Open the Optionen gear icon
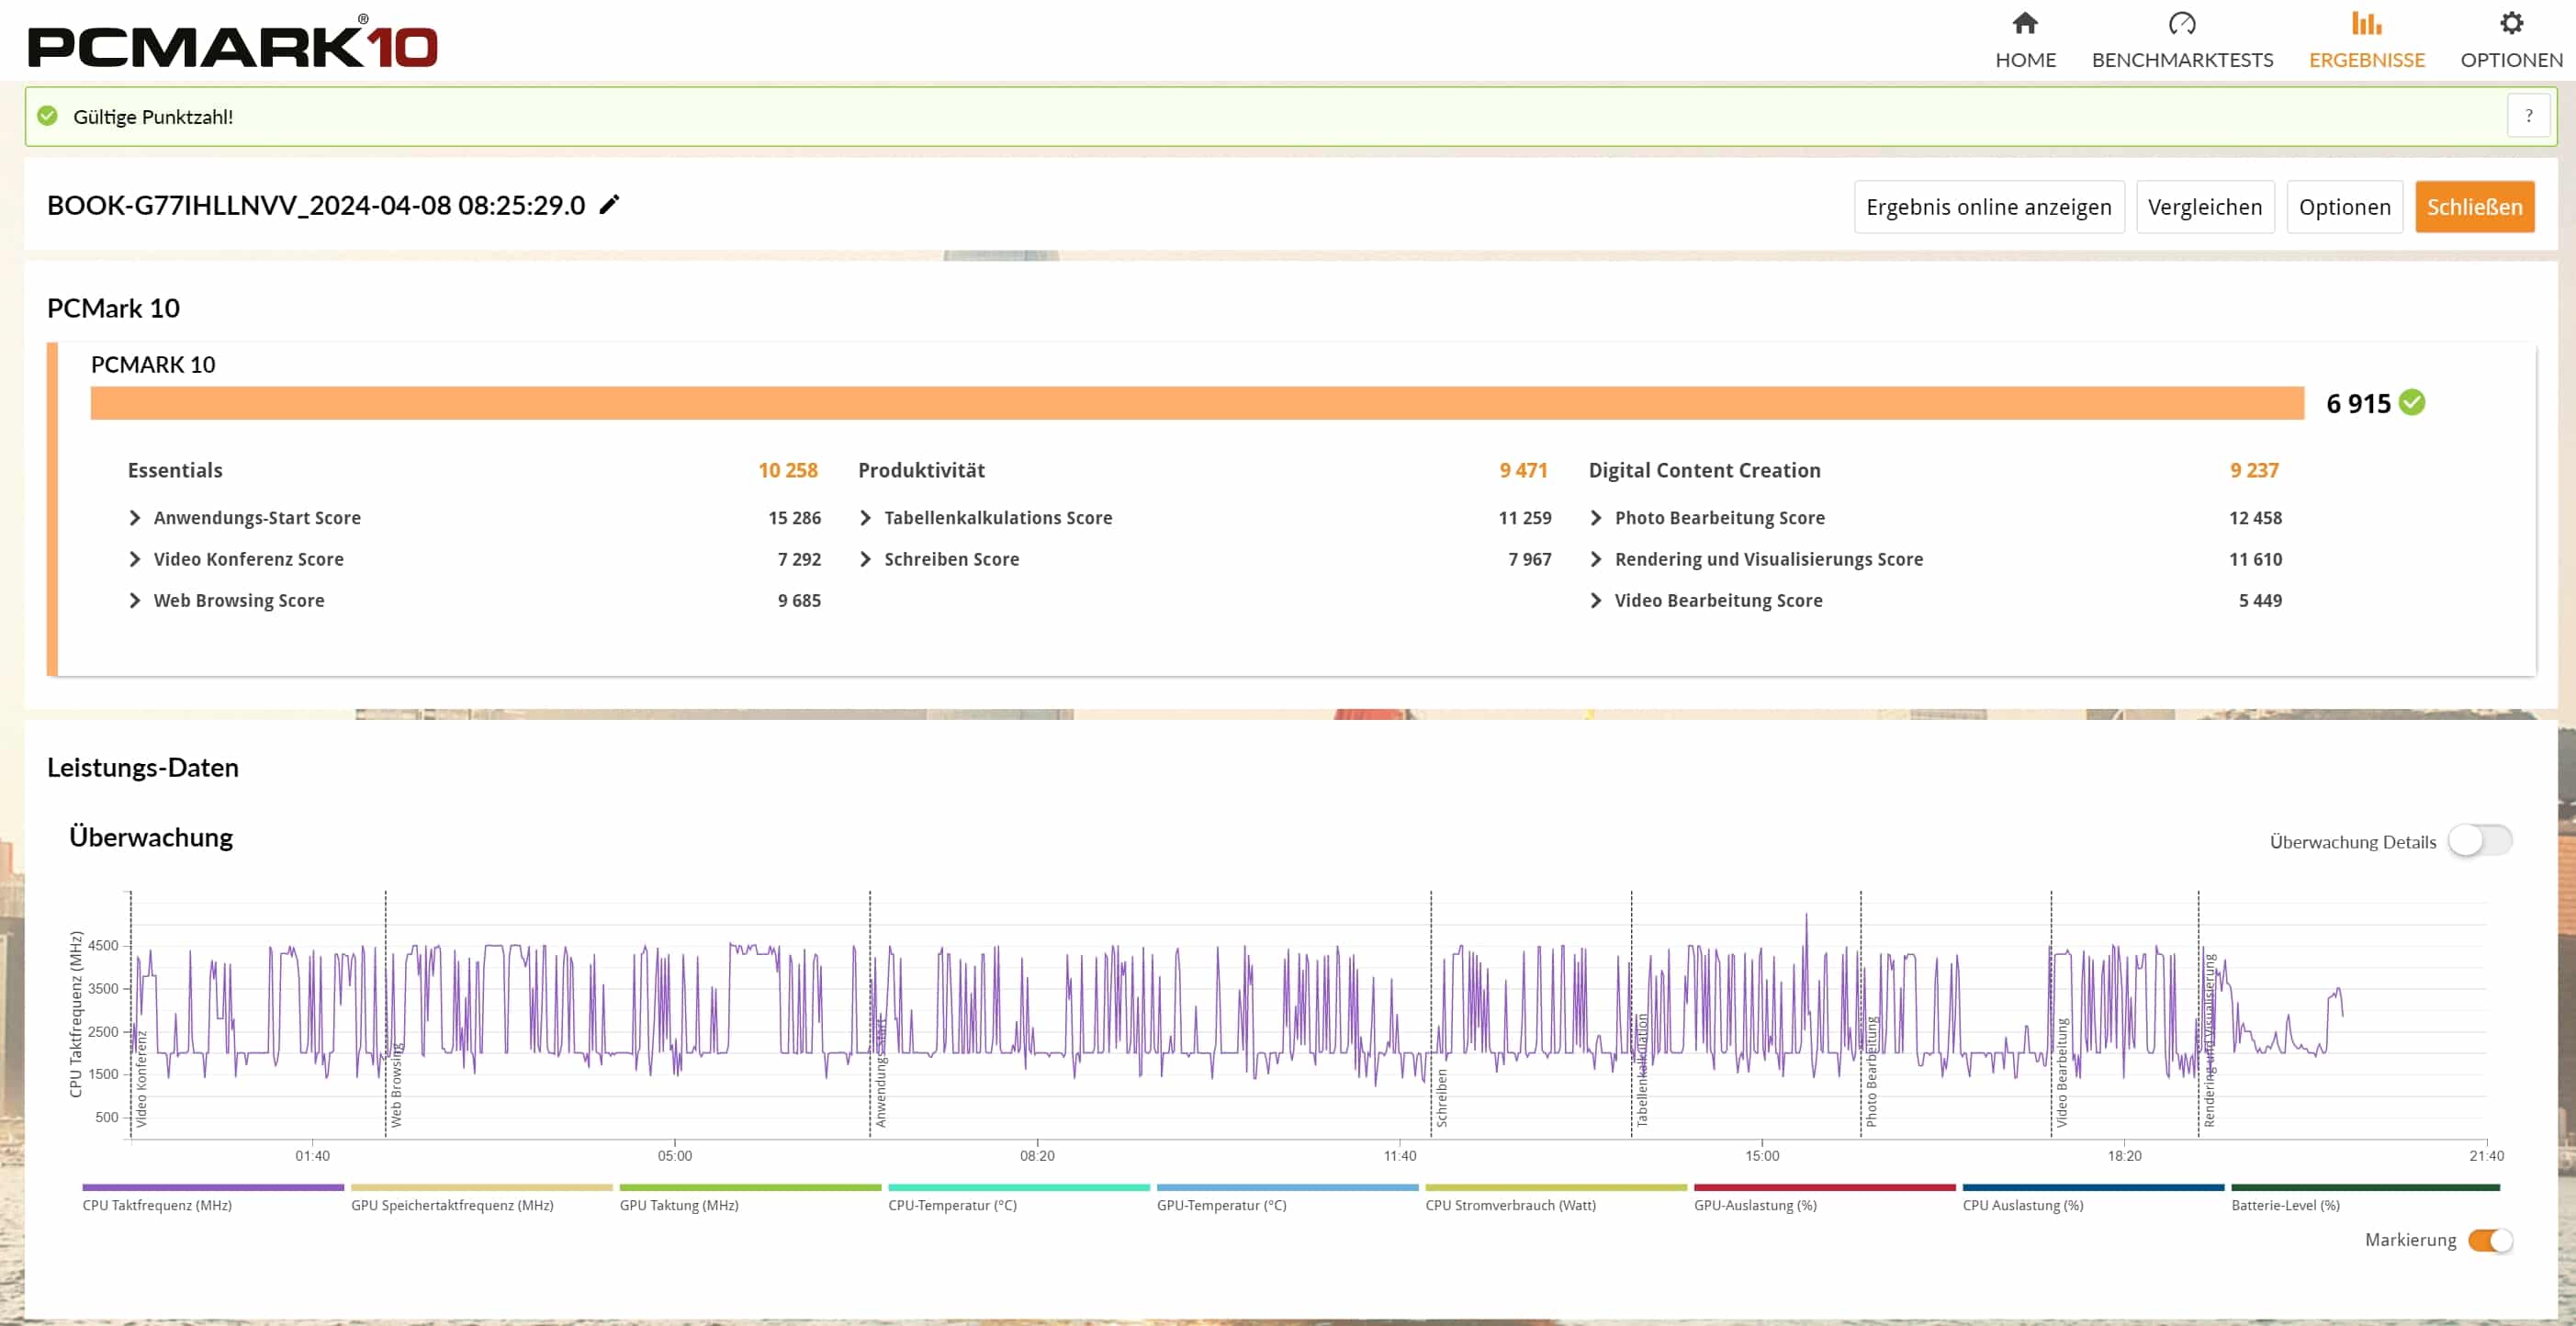The image size is (2576, 1326). pos(2510,24)
